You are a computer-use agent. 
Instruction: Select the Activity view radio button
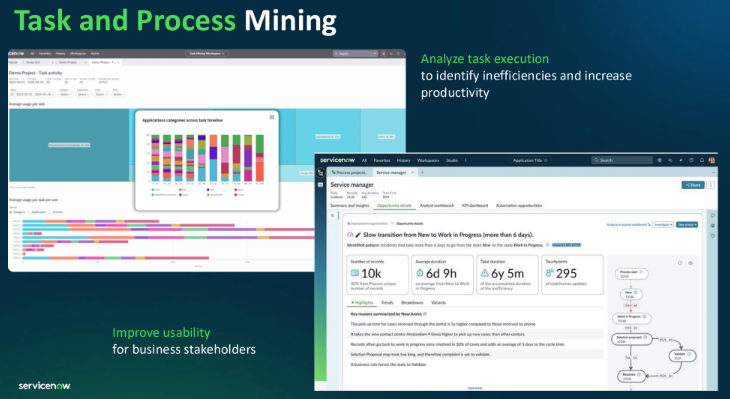tap(49, 212)
